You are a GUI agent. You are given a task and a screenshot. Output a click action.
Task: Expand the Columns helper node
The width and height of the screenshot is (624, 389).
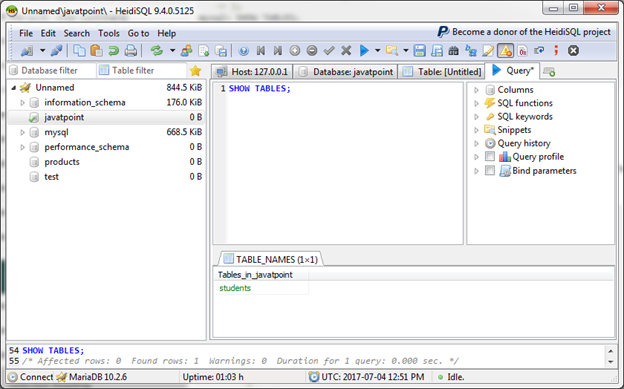point(476,90)
